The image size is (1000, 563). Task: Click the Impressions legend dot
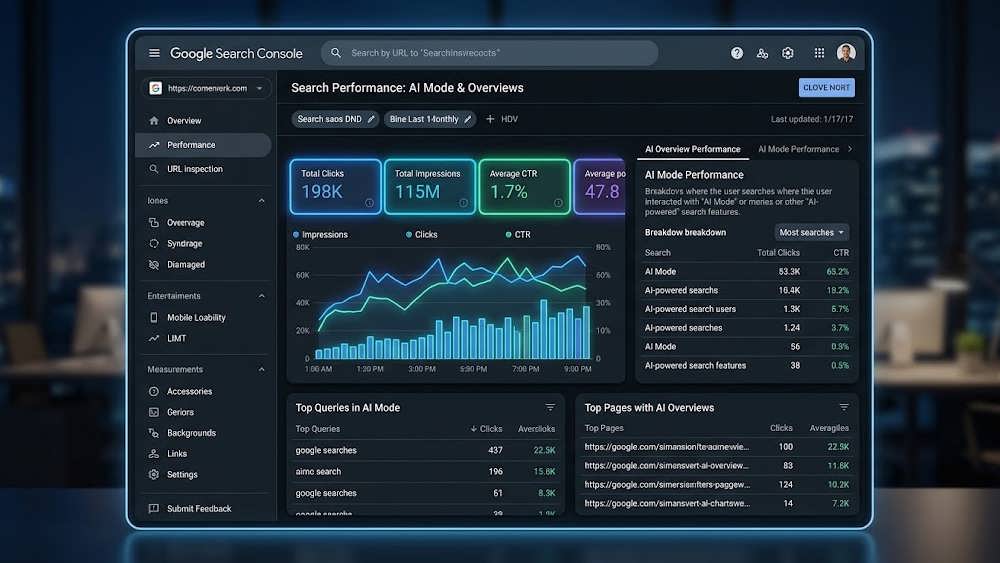coord(296,235)
